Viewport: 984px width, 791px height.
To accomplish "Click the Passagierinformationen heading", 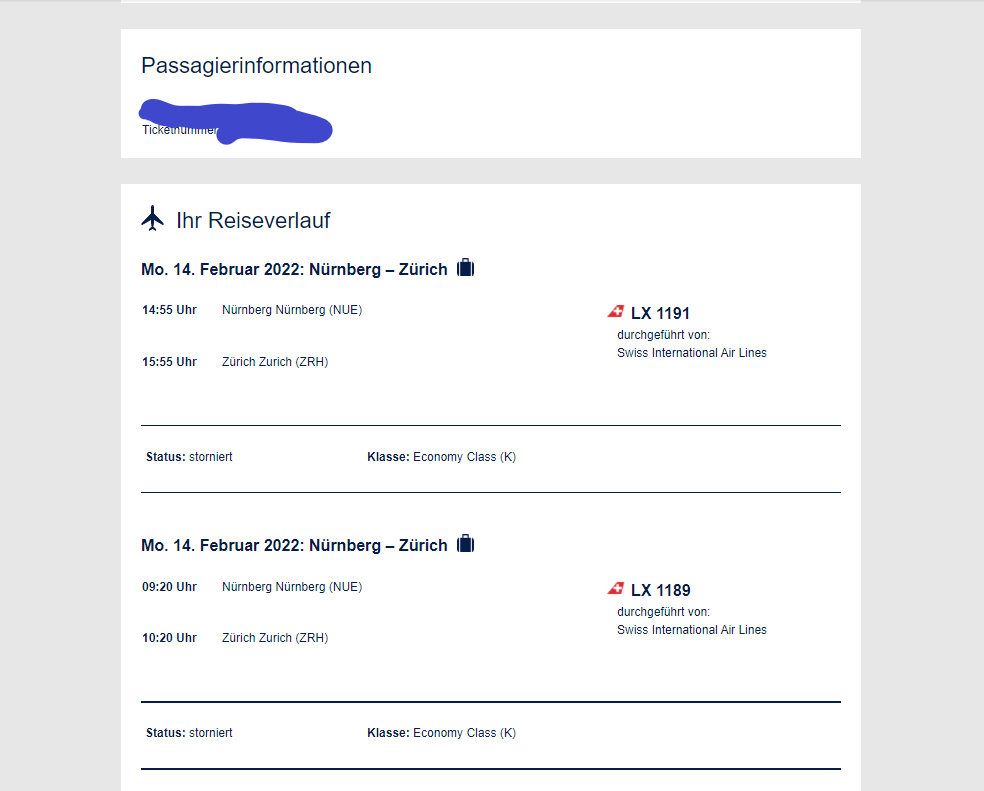I will tap(256, 66).
